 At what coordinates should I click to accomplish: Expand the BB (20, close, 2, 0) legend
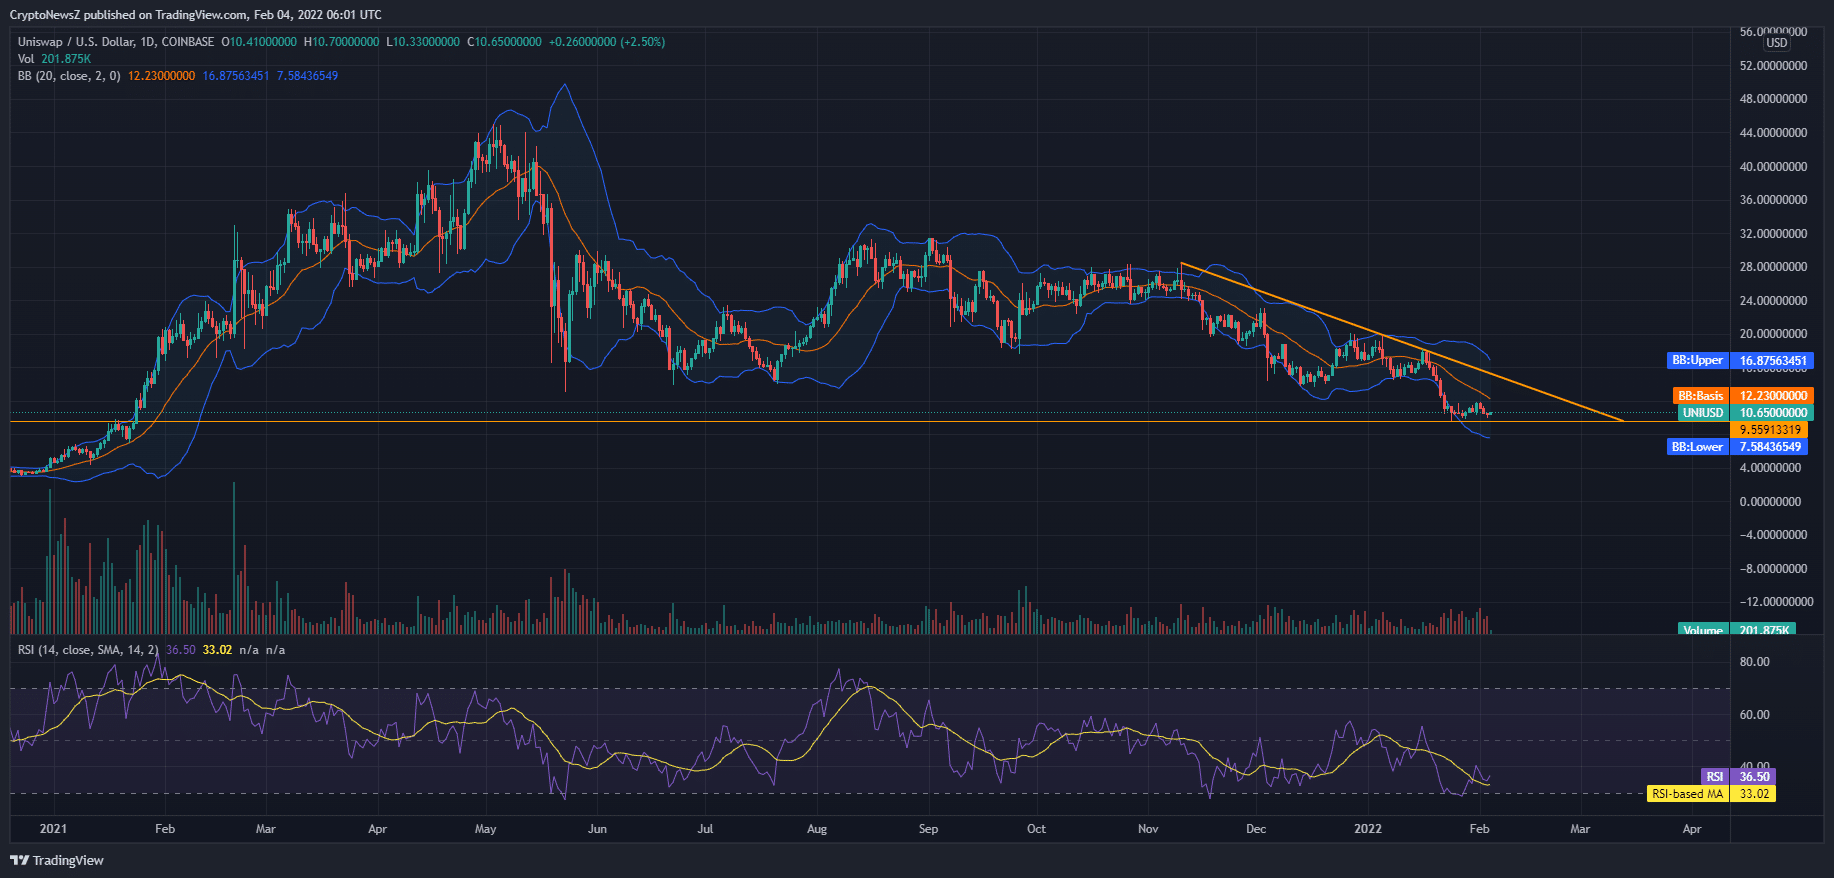click(x=68, y=76)
